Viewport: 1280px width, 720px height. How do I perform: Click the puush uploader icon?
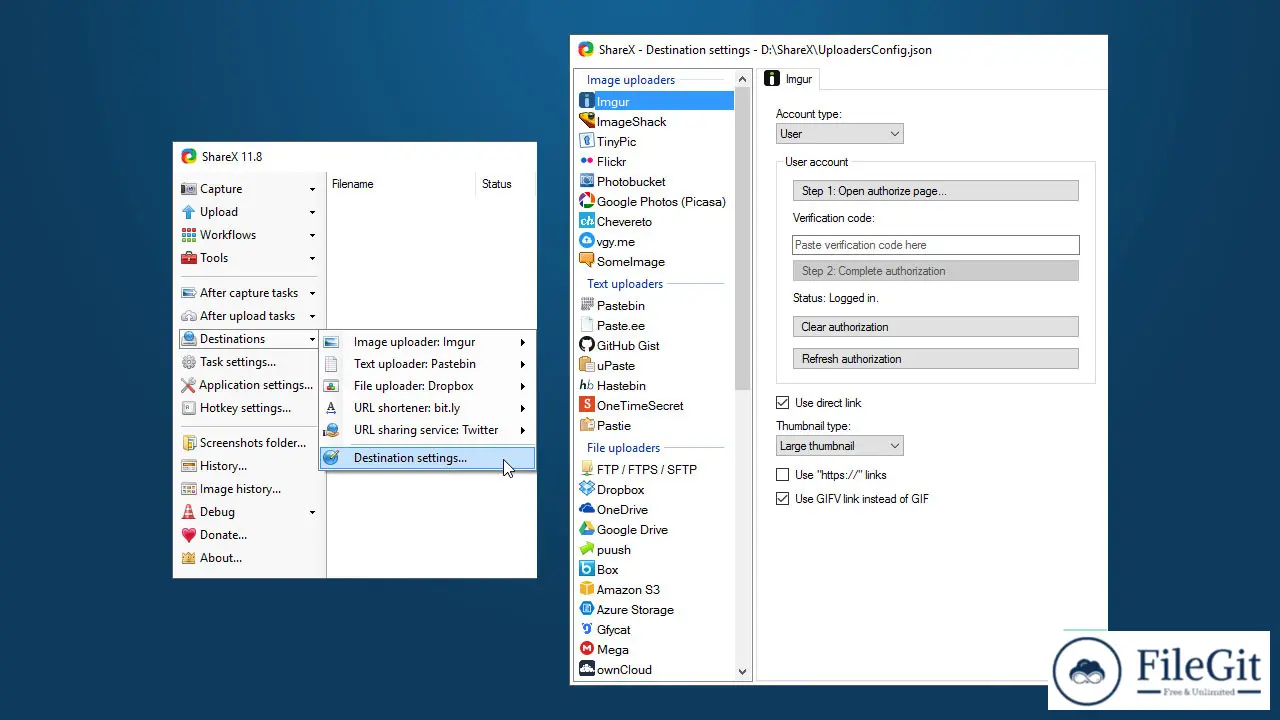587,549
